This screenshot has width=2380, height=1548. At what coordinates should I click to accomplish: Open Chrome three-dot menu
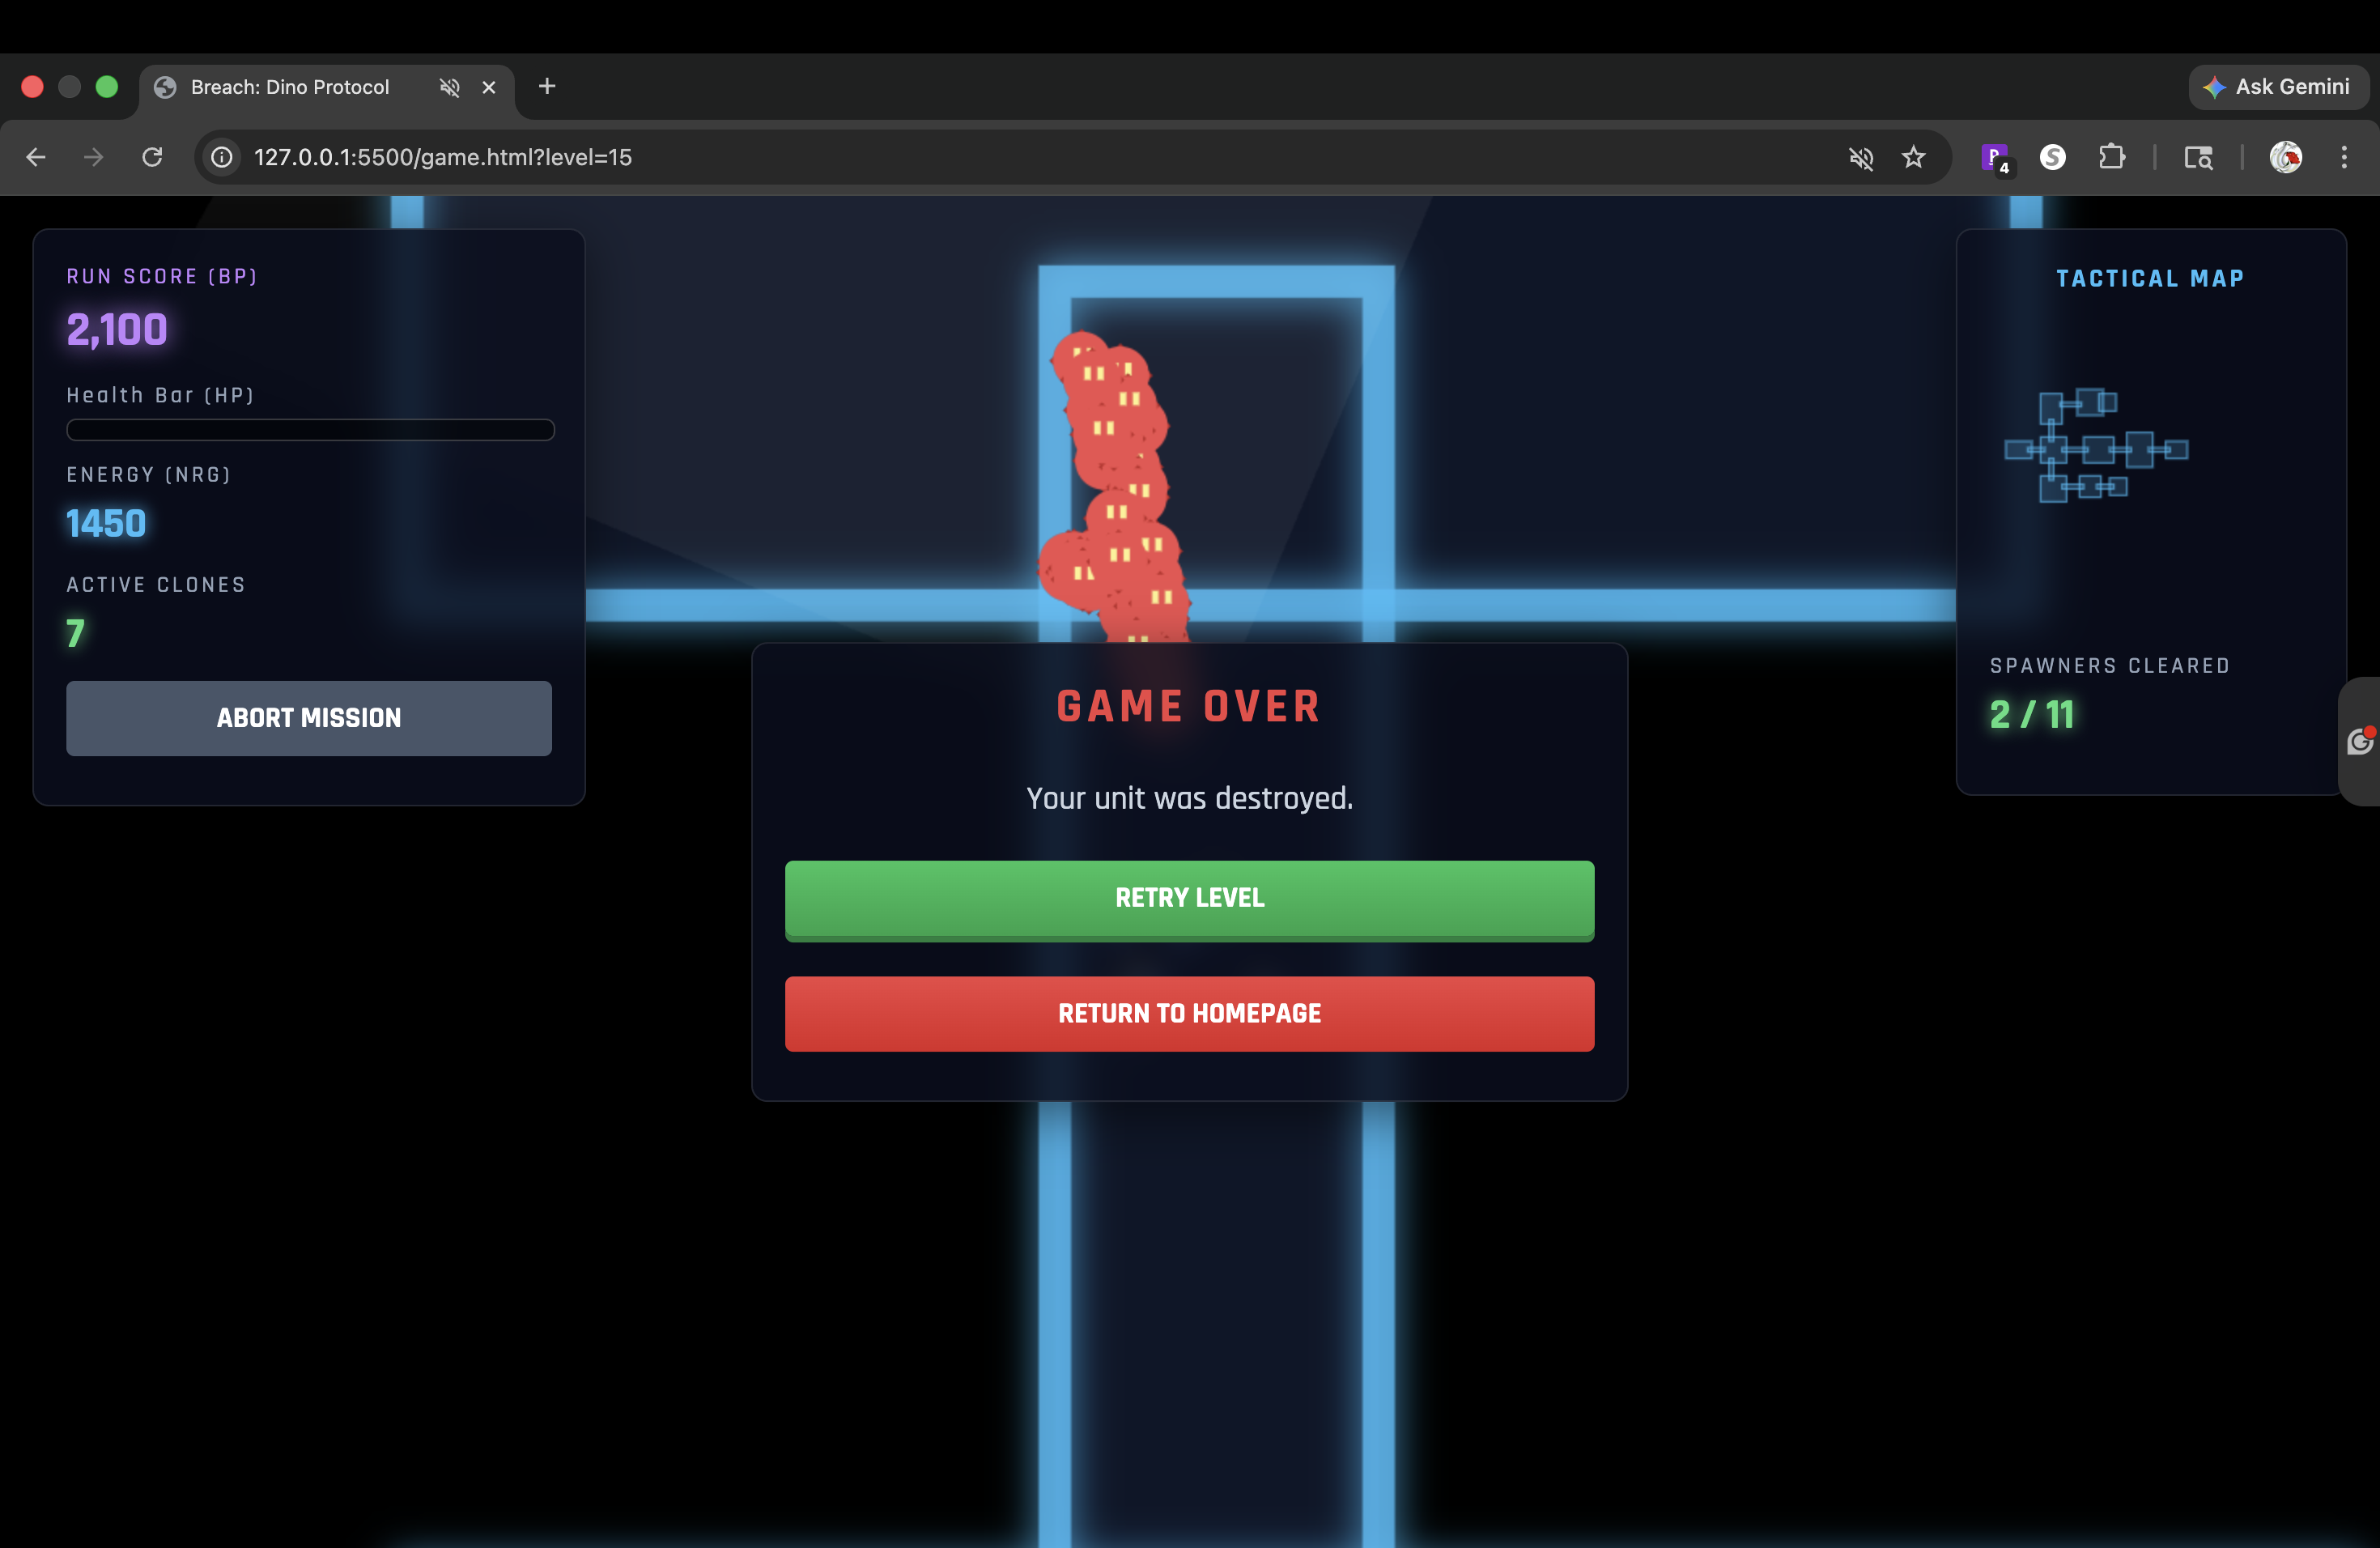pos(2343,157)
